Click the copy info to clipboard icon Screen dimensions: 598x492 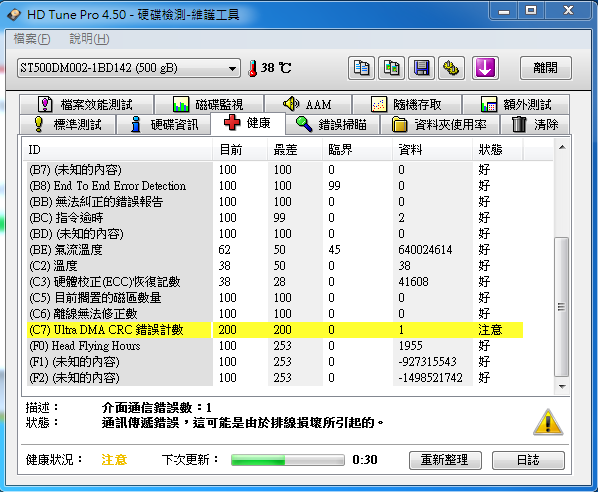[361, 68]
